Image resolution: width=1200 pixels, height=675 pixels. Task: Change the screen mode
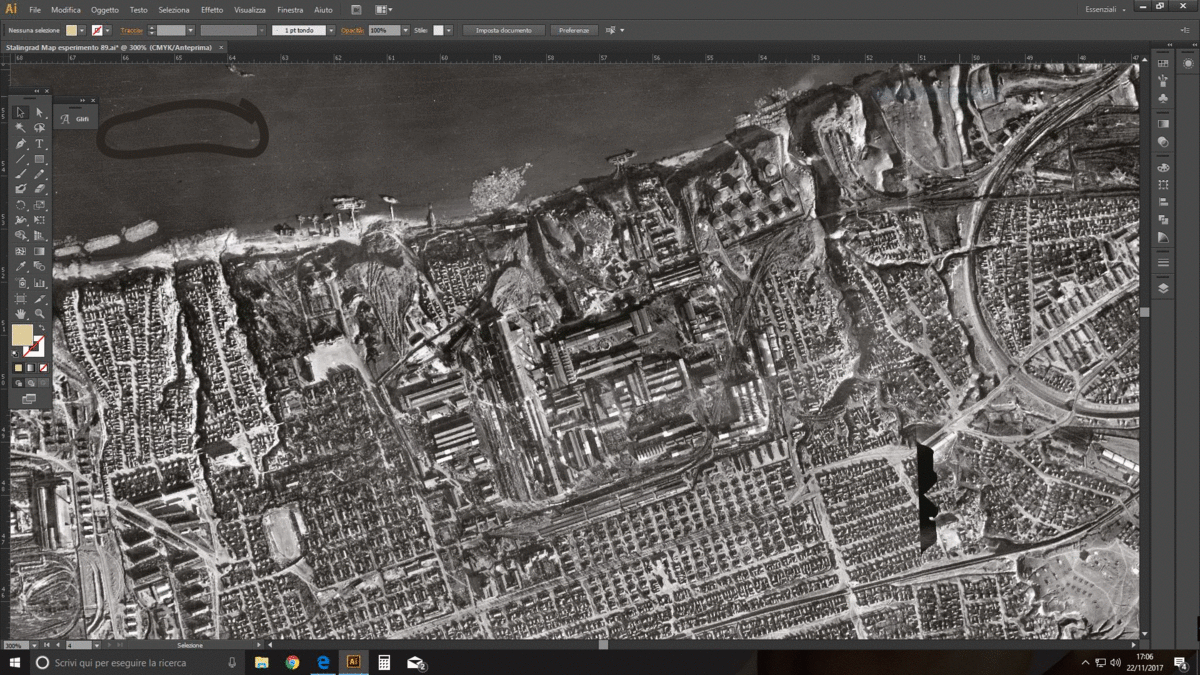(29, 399)
